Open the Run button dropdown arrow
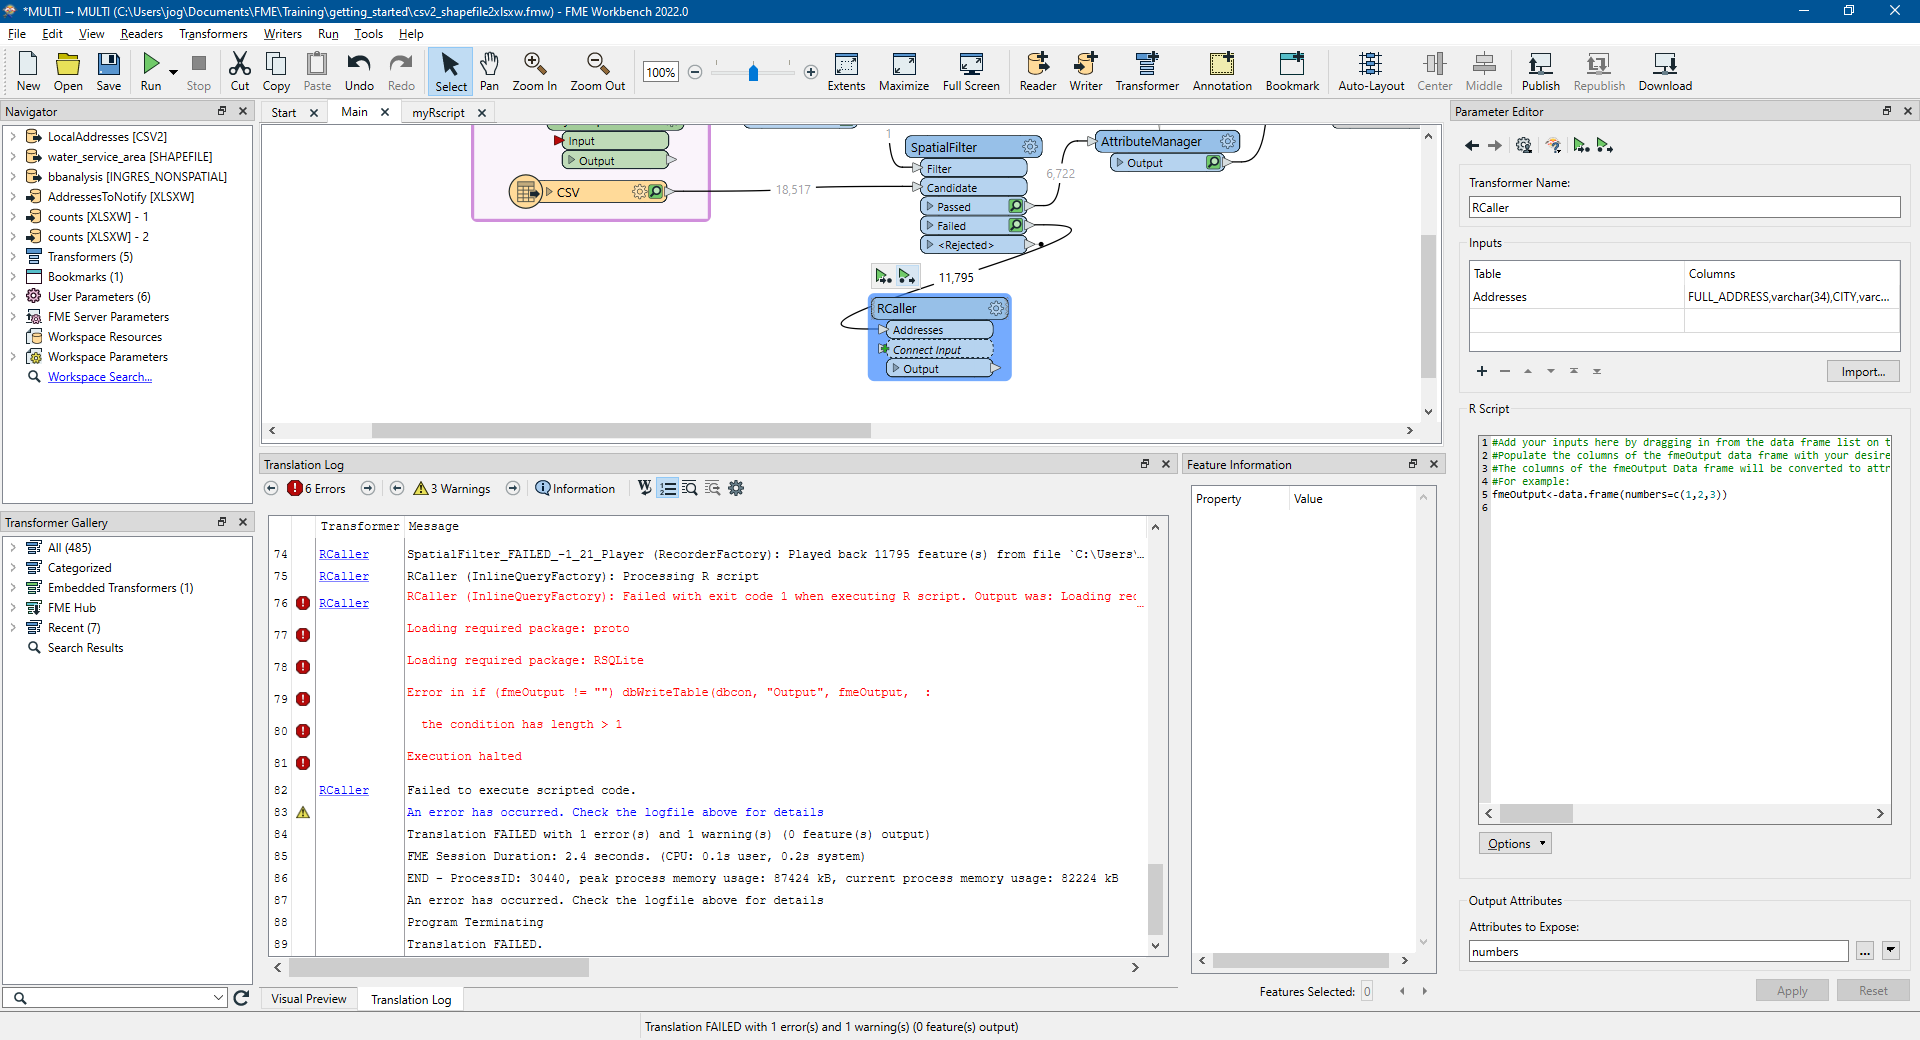Screen dimensions: 1920x1040 tap(173, 72)
